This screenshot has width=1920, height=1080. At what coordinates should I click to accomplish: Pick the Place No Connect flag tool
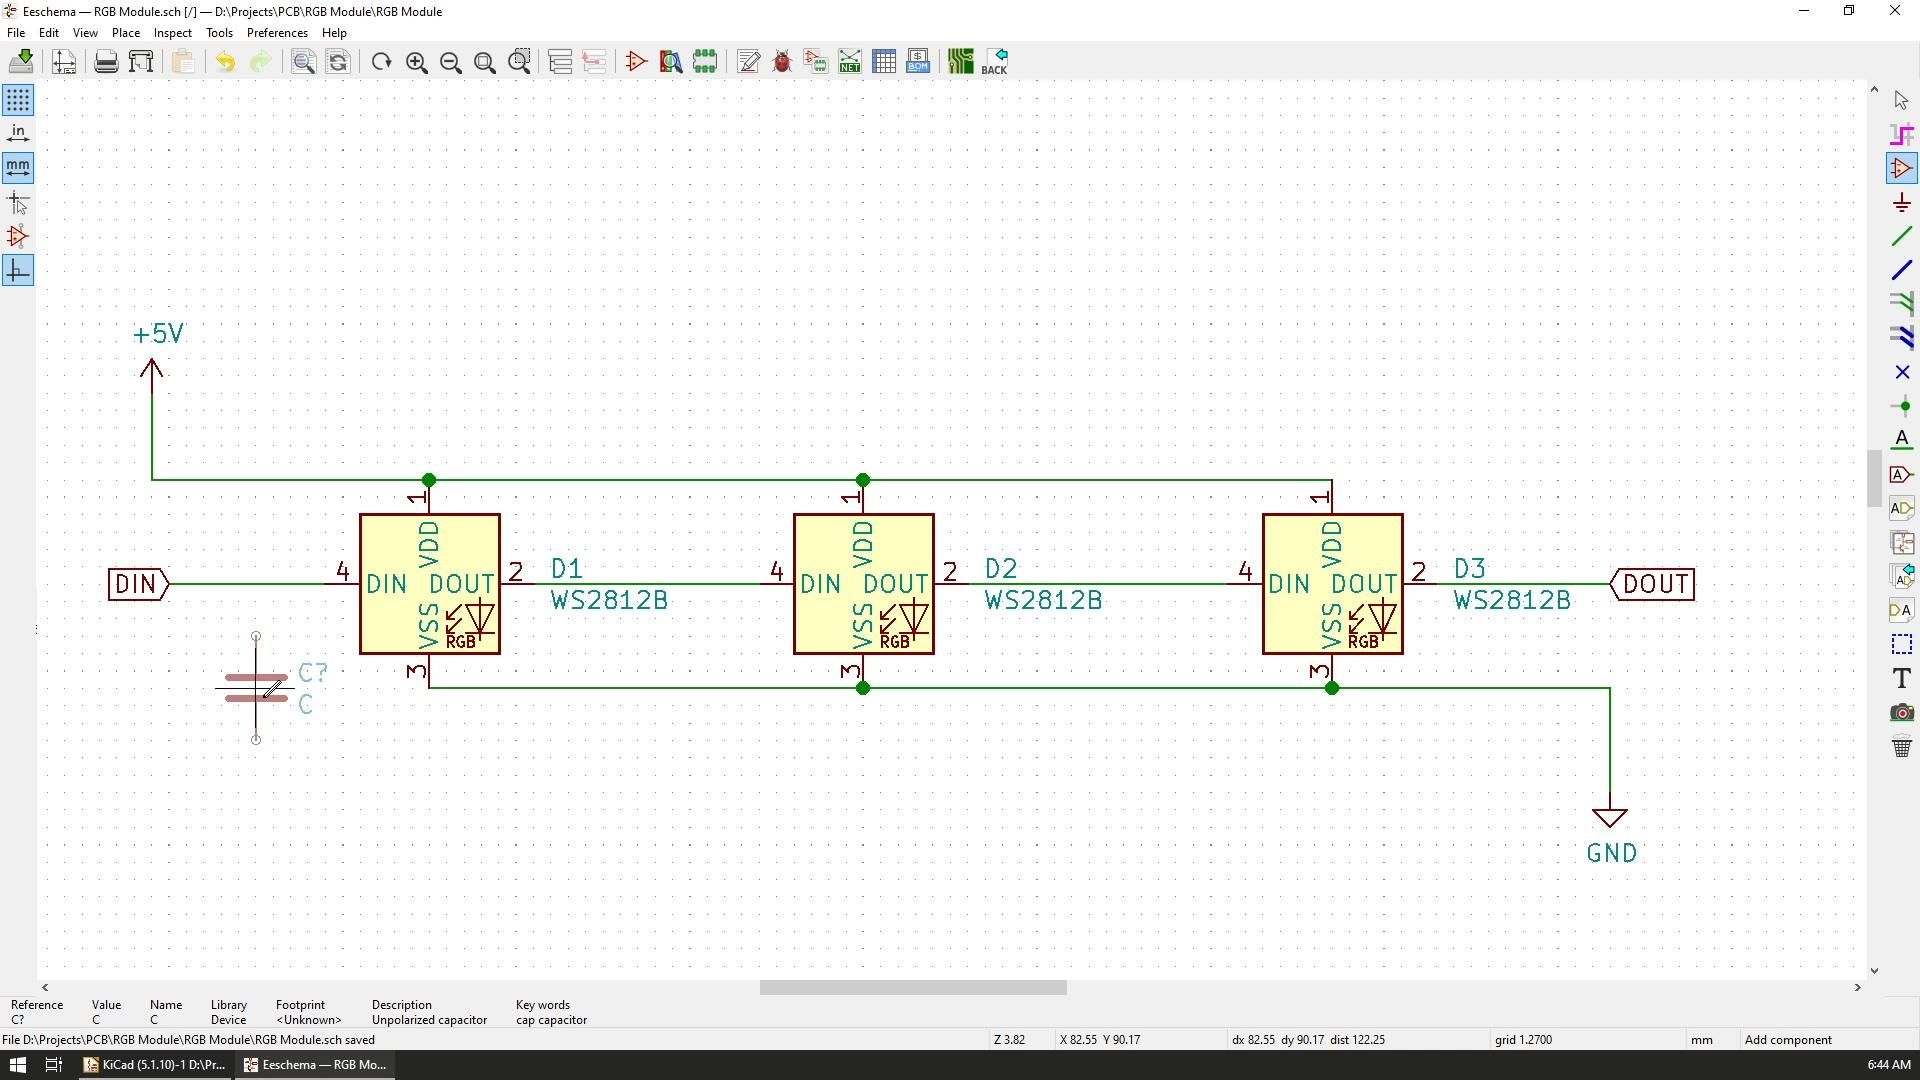click(1903, 371)
